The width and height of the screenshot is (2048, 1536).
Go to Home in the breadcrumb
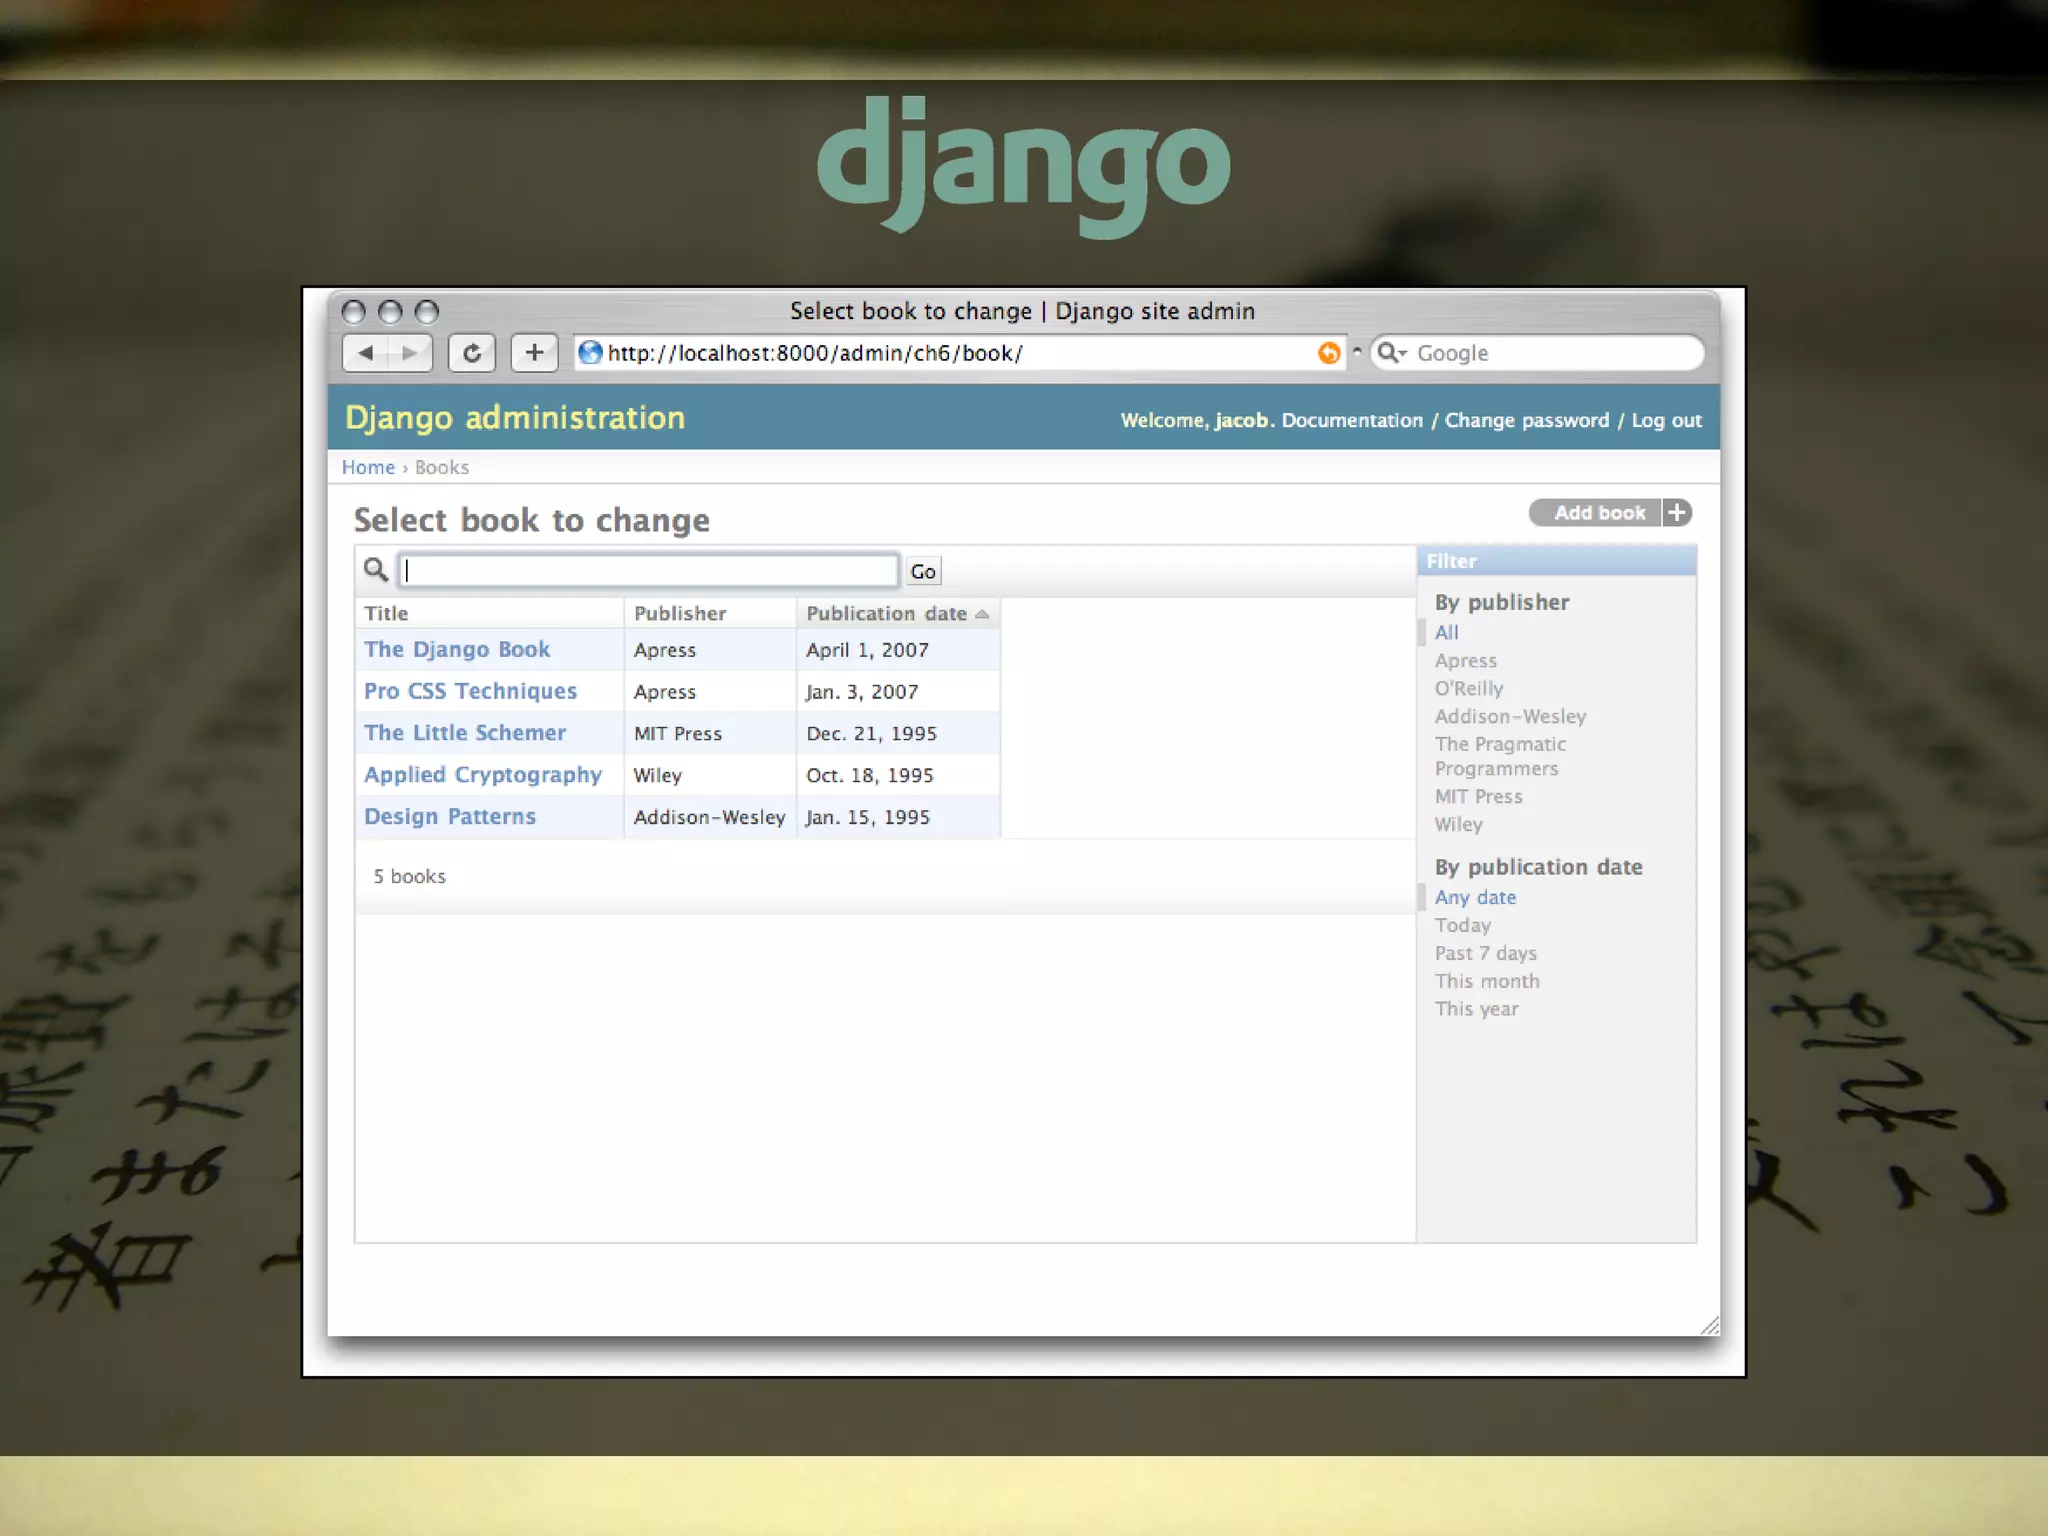[x=368, y=467]
